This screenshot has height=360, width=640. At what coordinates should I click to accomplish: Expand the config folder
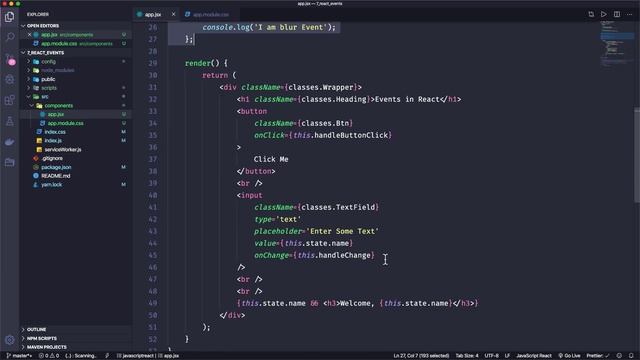48,62
